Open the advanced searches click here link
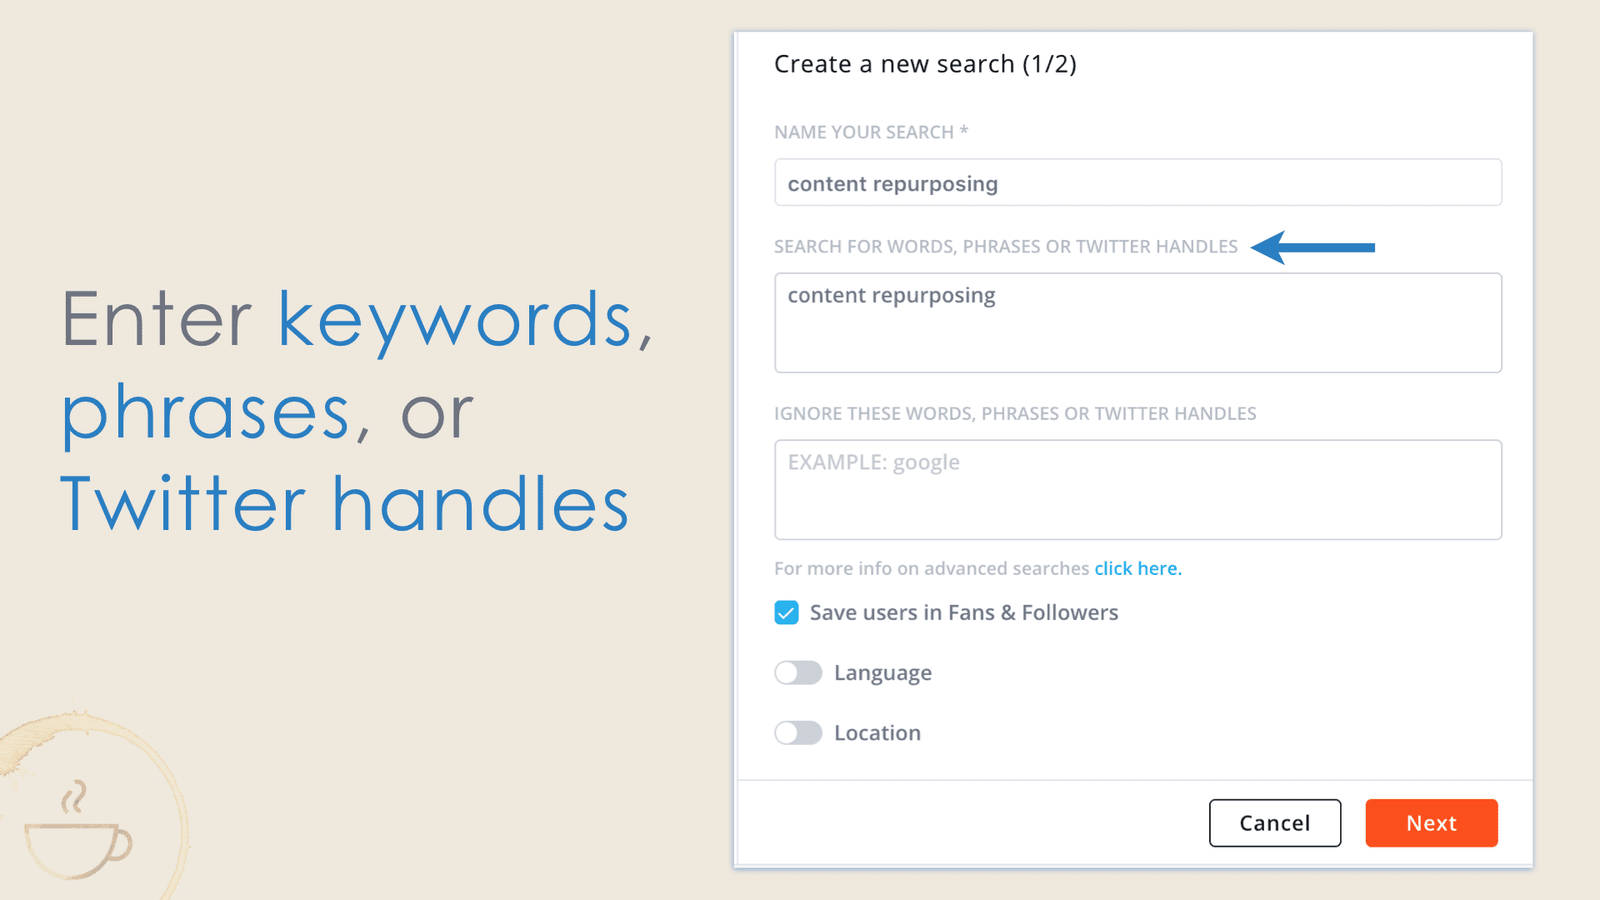 pos(1137,567)
